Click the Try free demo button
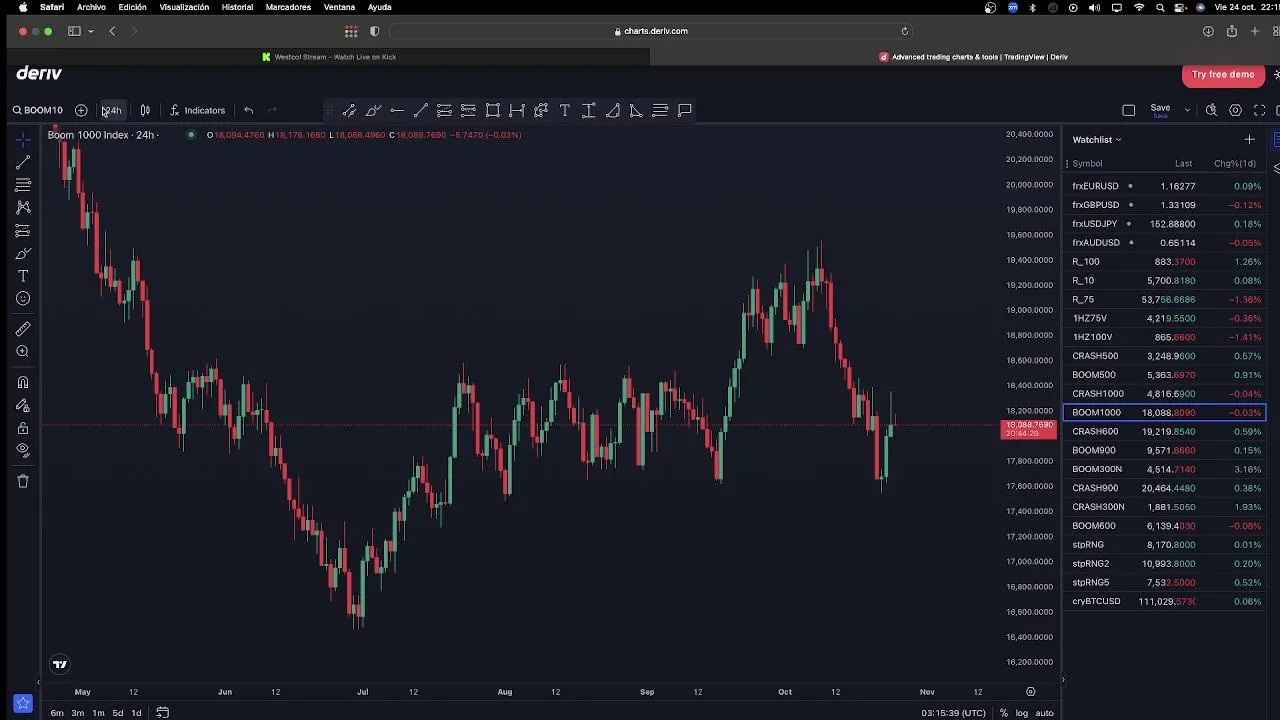Image resolution: width=1280 pixels, height=720 pixels. click(x=1222, y=75)
